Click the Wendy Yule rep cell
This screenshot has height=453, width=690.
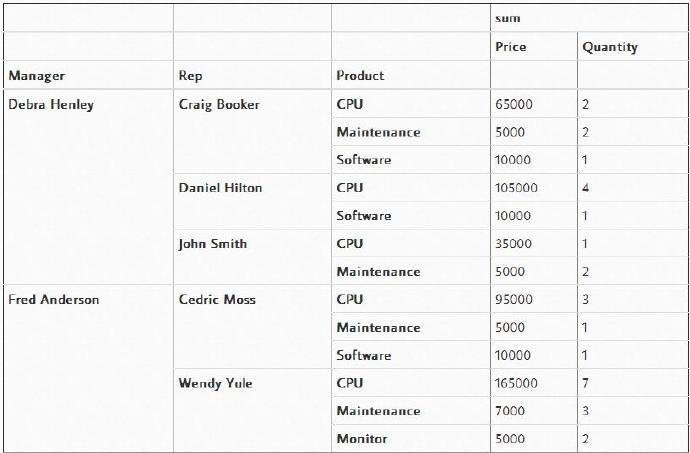click(x=215, y=383)
